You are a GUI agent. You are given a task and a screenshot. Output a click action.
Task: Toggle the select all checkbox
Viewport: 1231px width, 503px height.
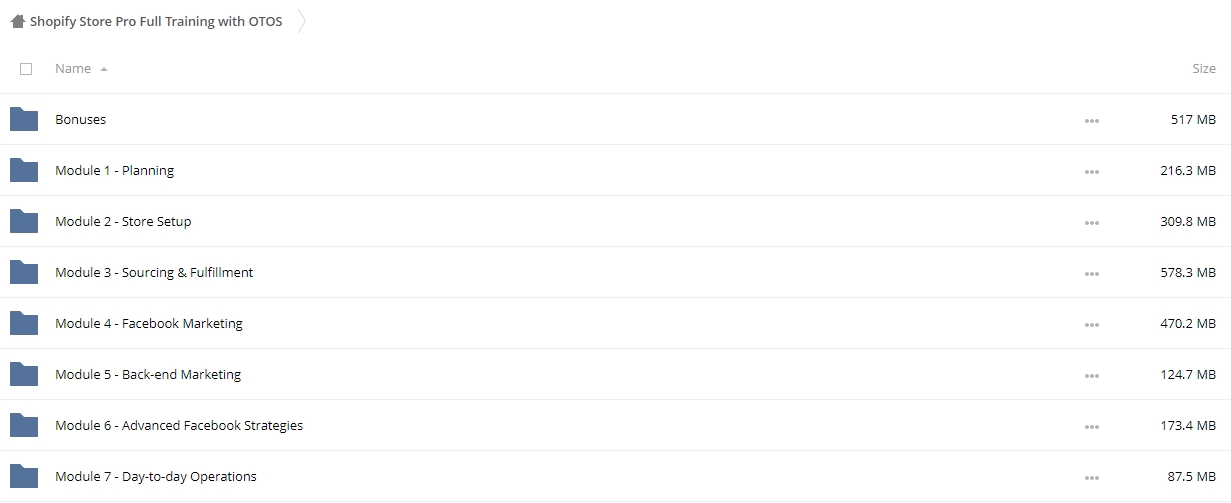[26, 69]
